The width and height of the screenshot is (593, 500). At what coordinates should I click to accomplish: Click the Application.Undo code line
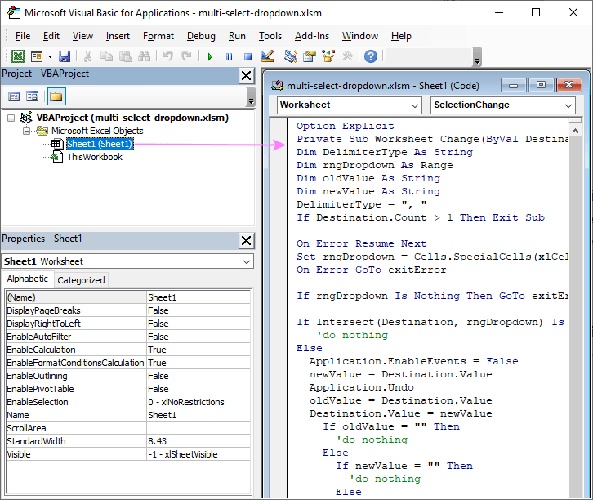[x=361, y=388]
